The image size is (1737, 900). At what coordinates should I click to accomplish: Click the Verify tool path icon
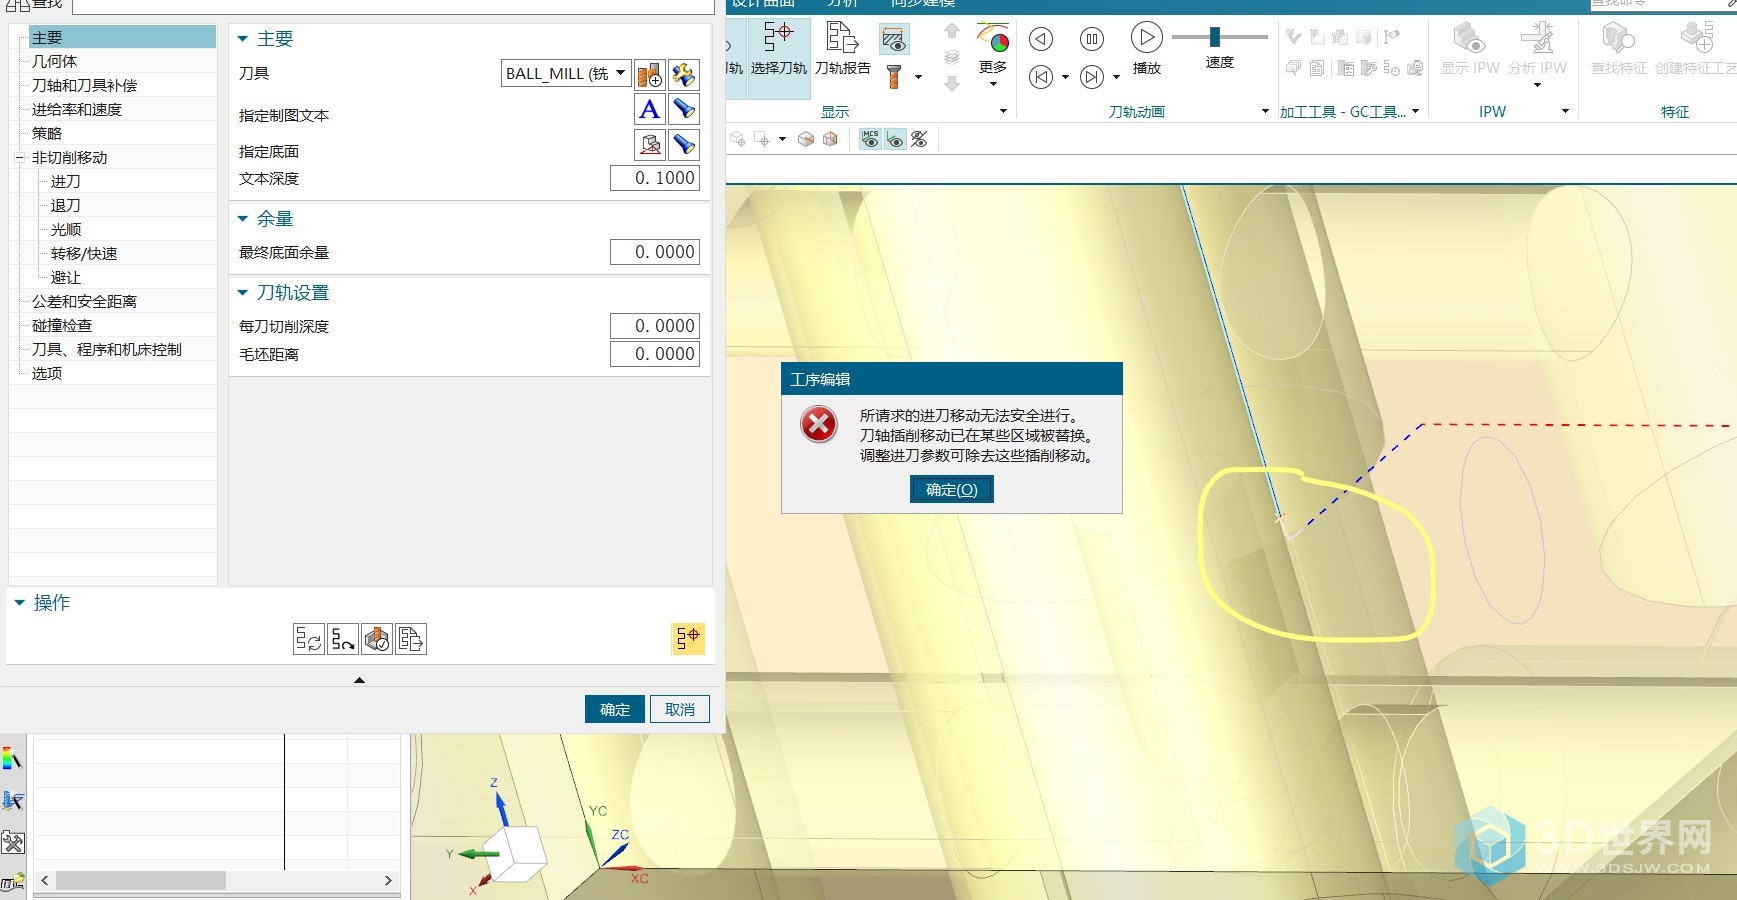pos(377,639)
